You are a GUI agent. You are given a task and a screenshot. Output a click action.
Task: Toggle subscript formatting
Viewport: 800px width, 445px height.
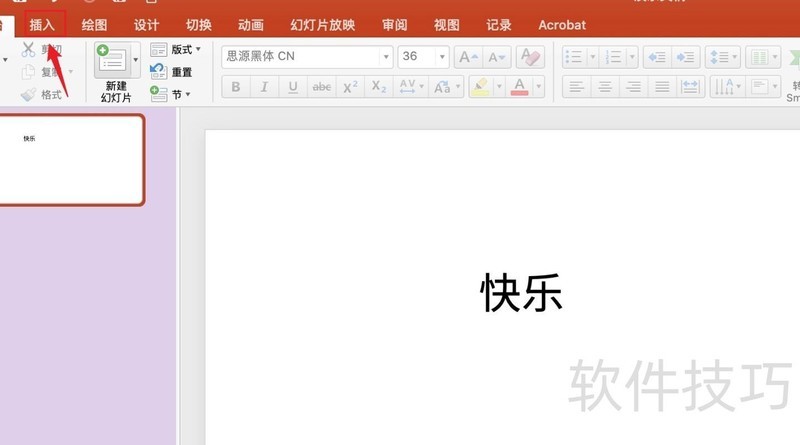pyautogui.click(x=379, y=87)
